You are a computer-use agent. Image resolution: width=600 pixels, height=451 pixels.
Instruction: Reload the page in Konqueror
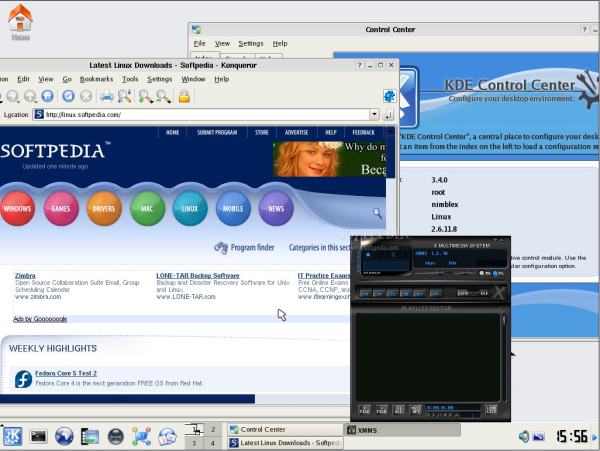[x=68, y=96]
